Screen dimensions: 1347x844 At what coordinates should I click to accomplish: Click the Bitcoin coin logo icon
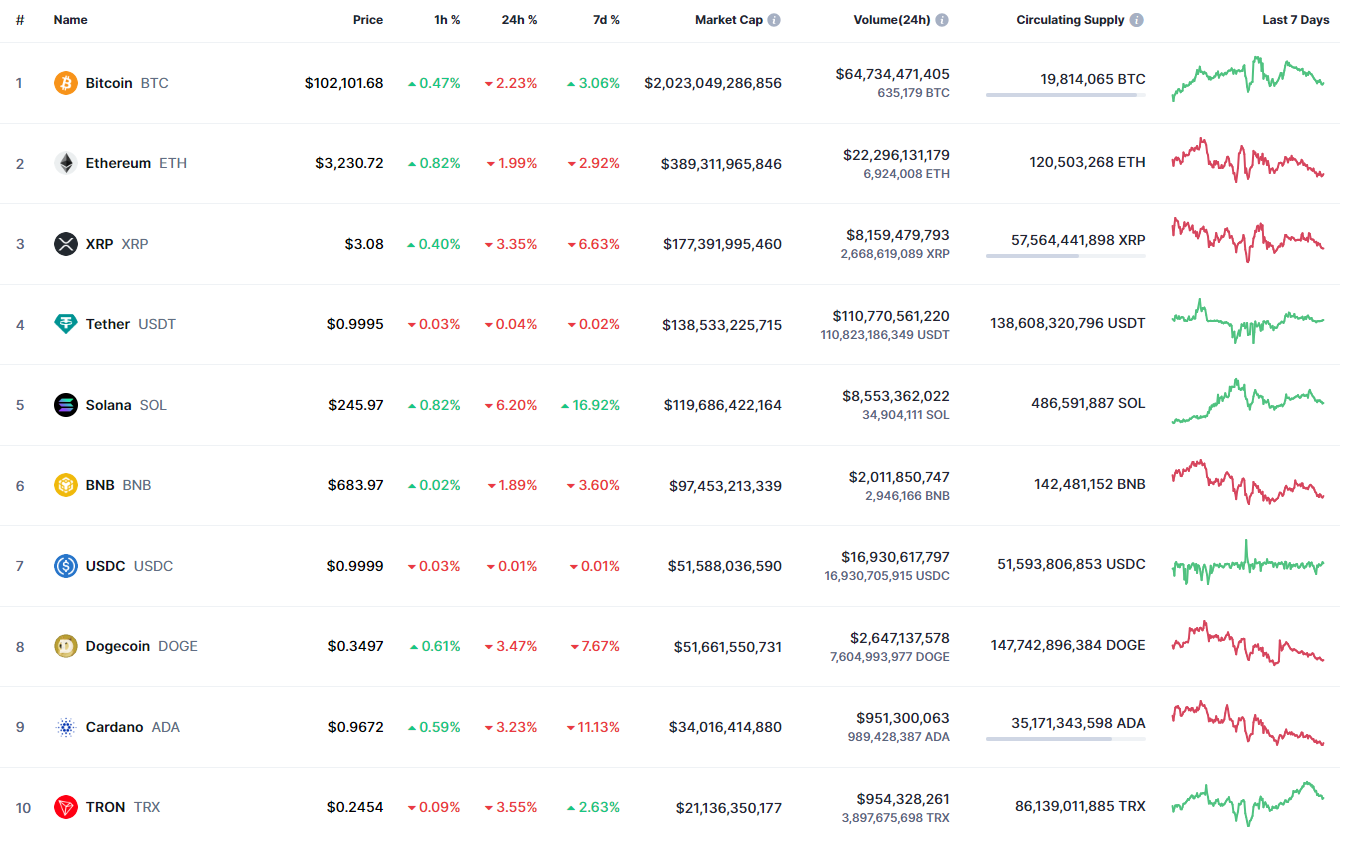[x=65, y=83]
